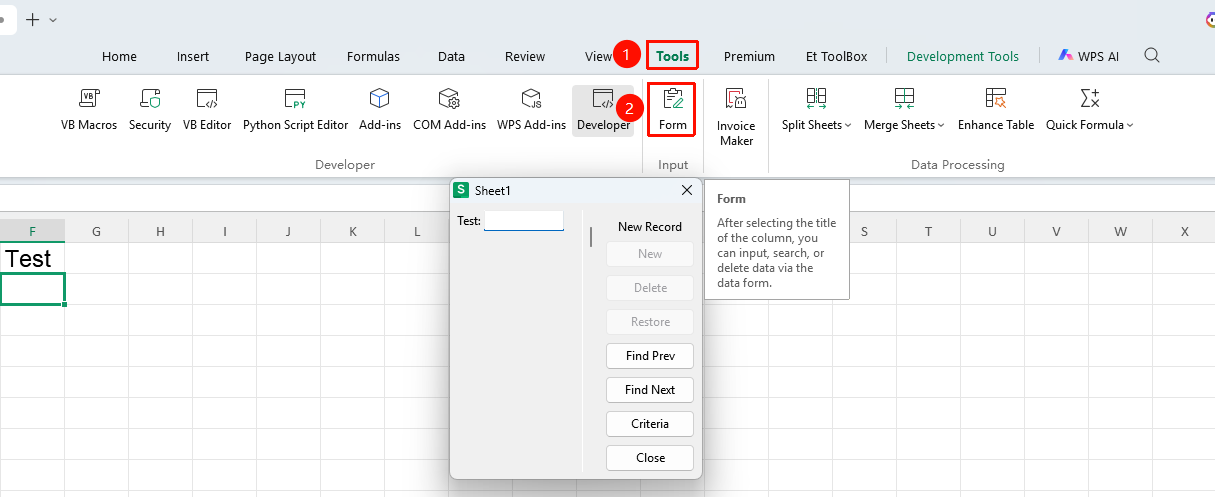Select the Tools tab
The width and height of the screenshot is (1215, 497).
point(673,56)
